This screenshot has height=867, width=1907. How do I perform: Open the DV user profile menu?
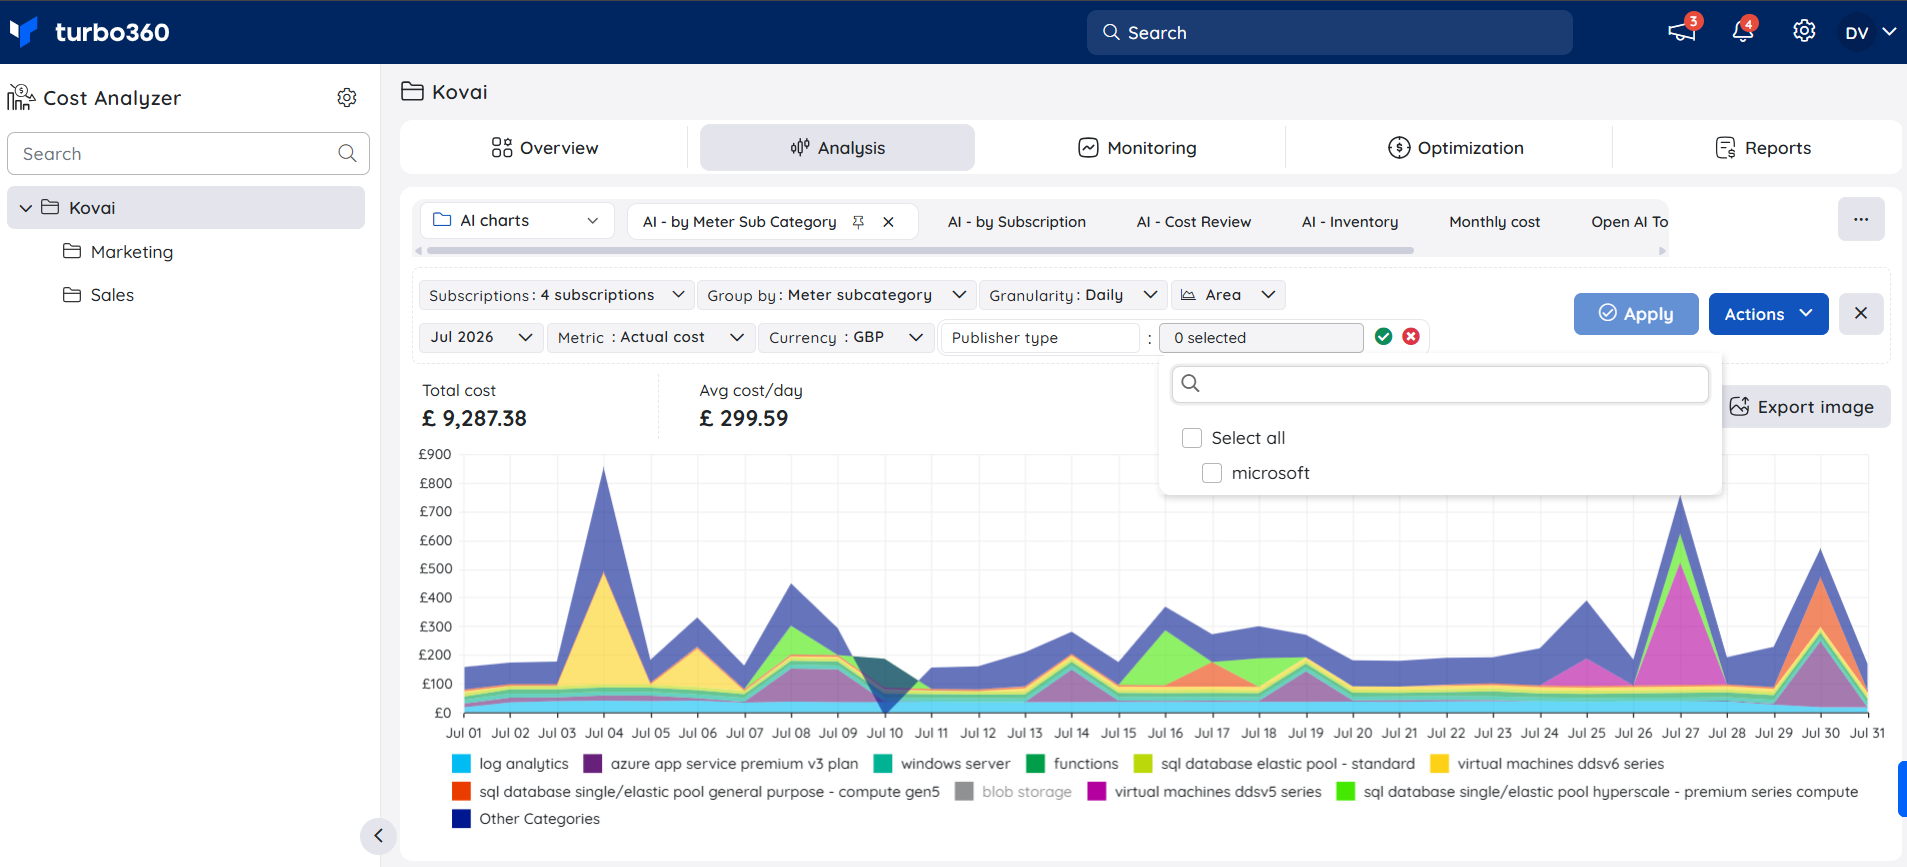click(1870, 32)
